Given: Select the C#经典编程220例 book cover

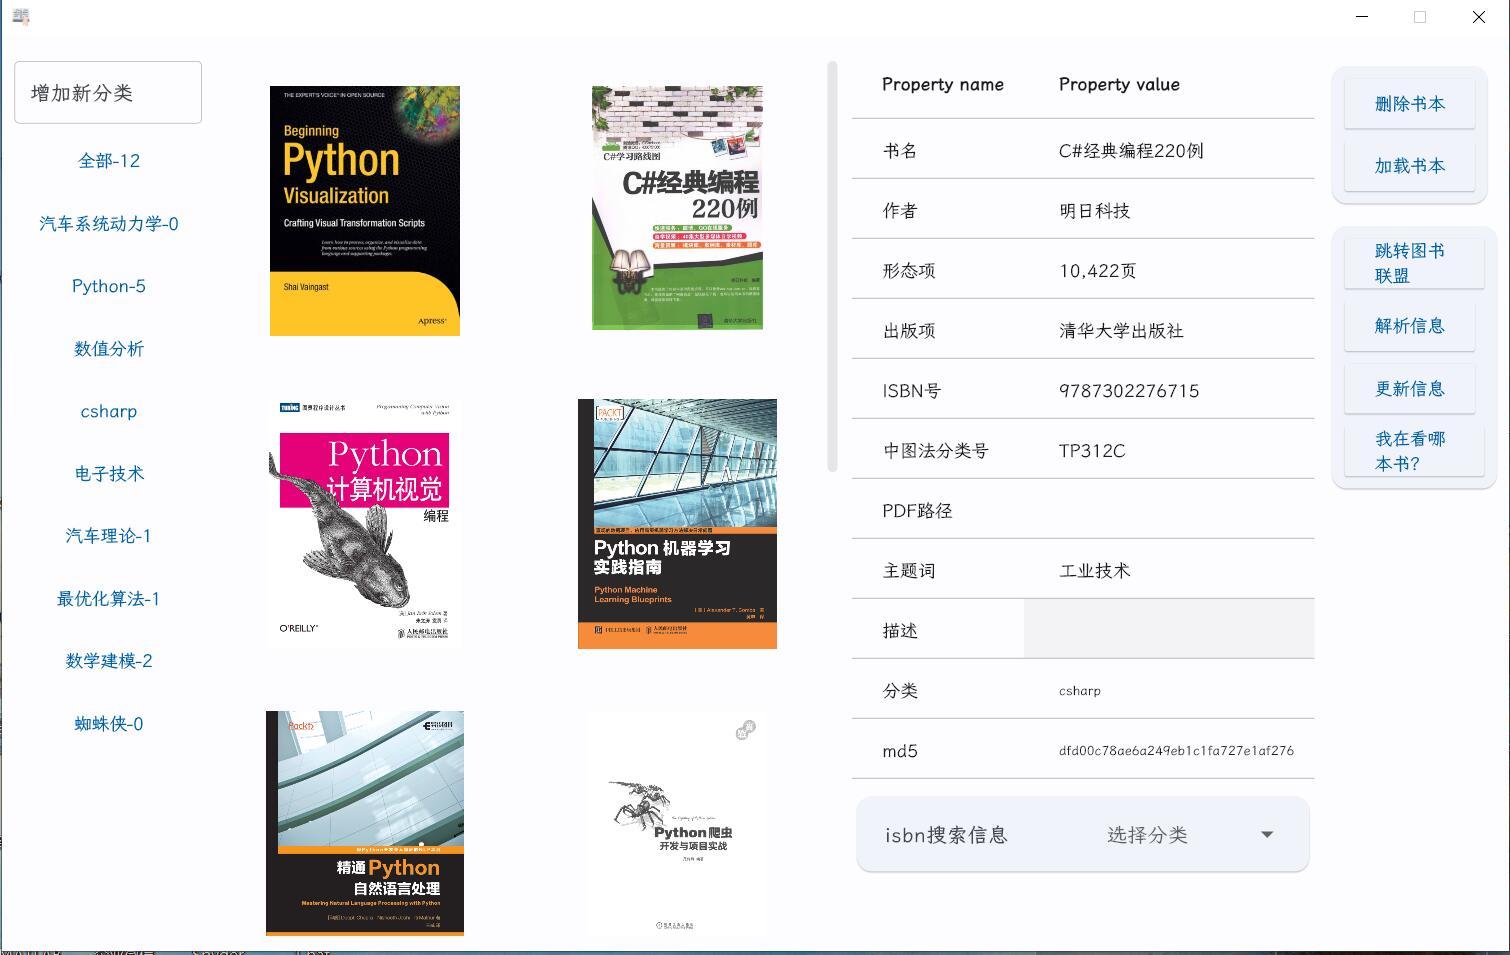Looking at the screenshot, I should (677, 208).
